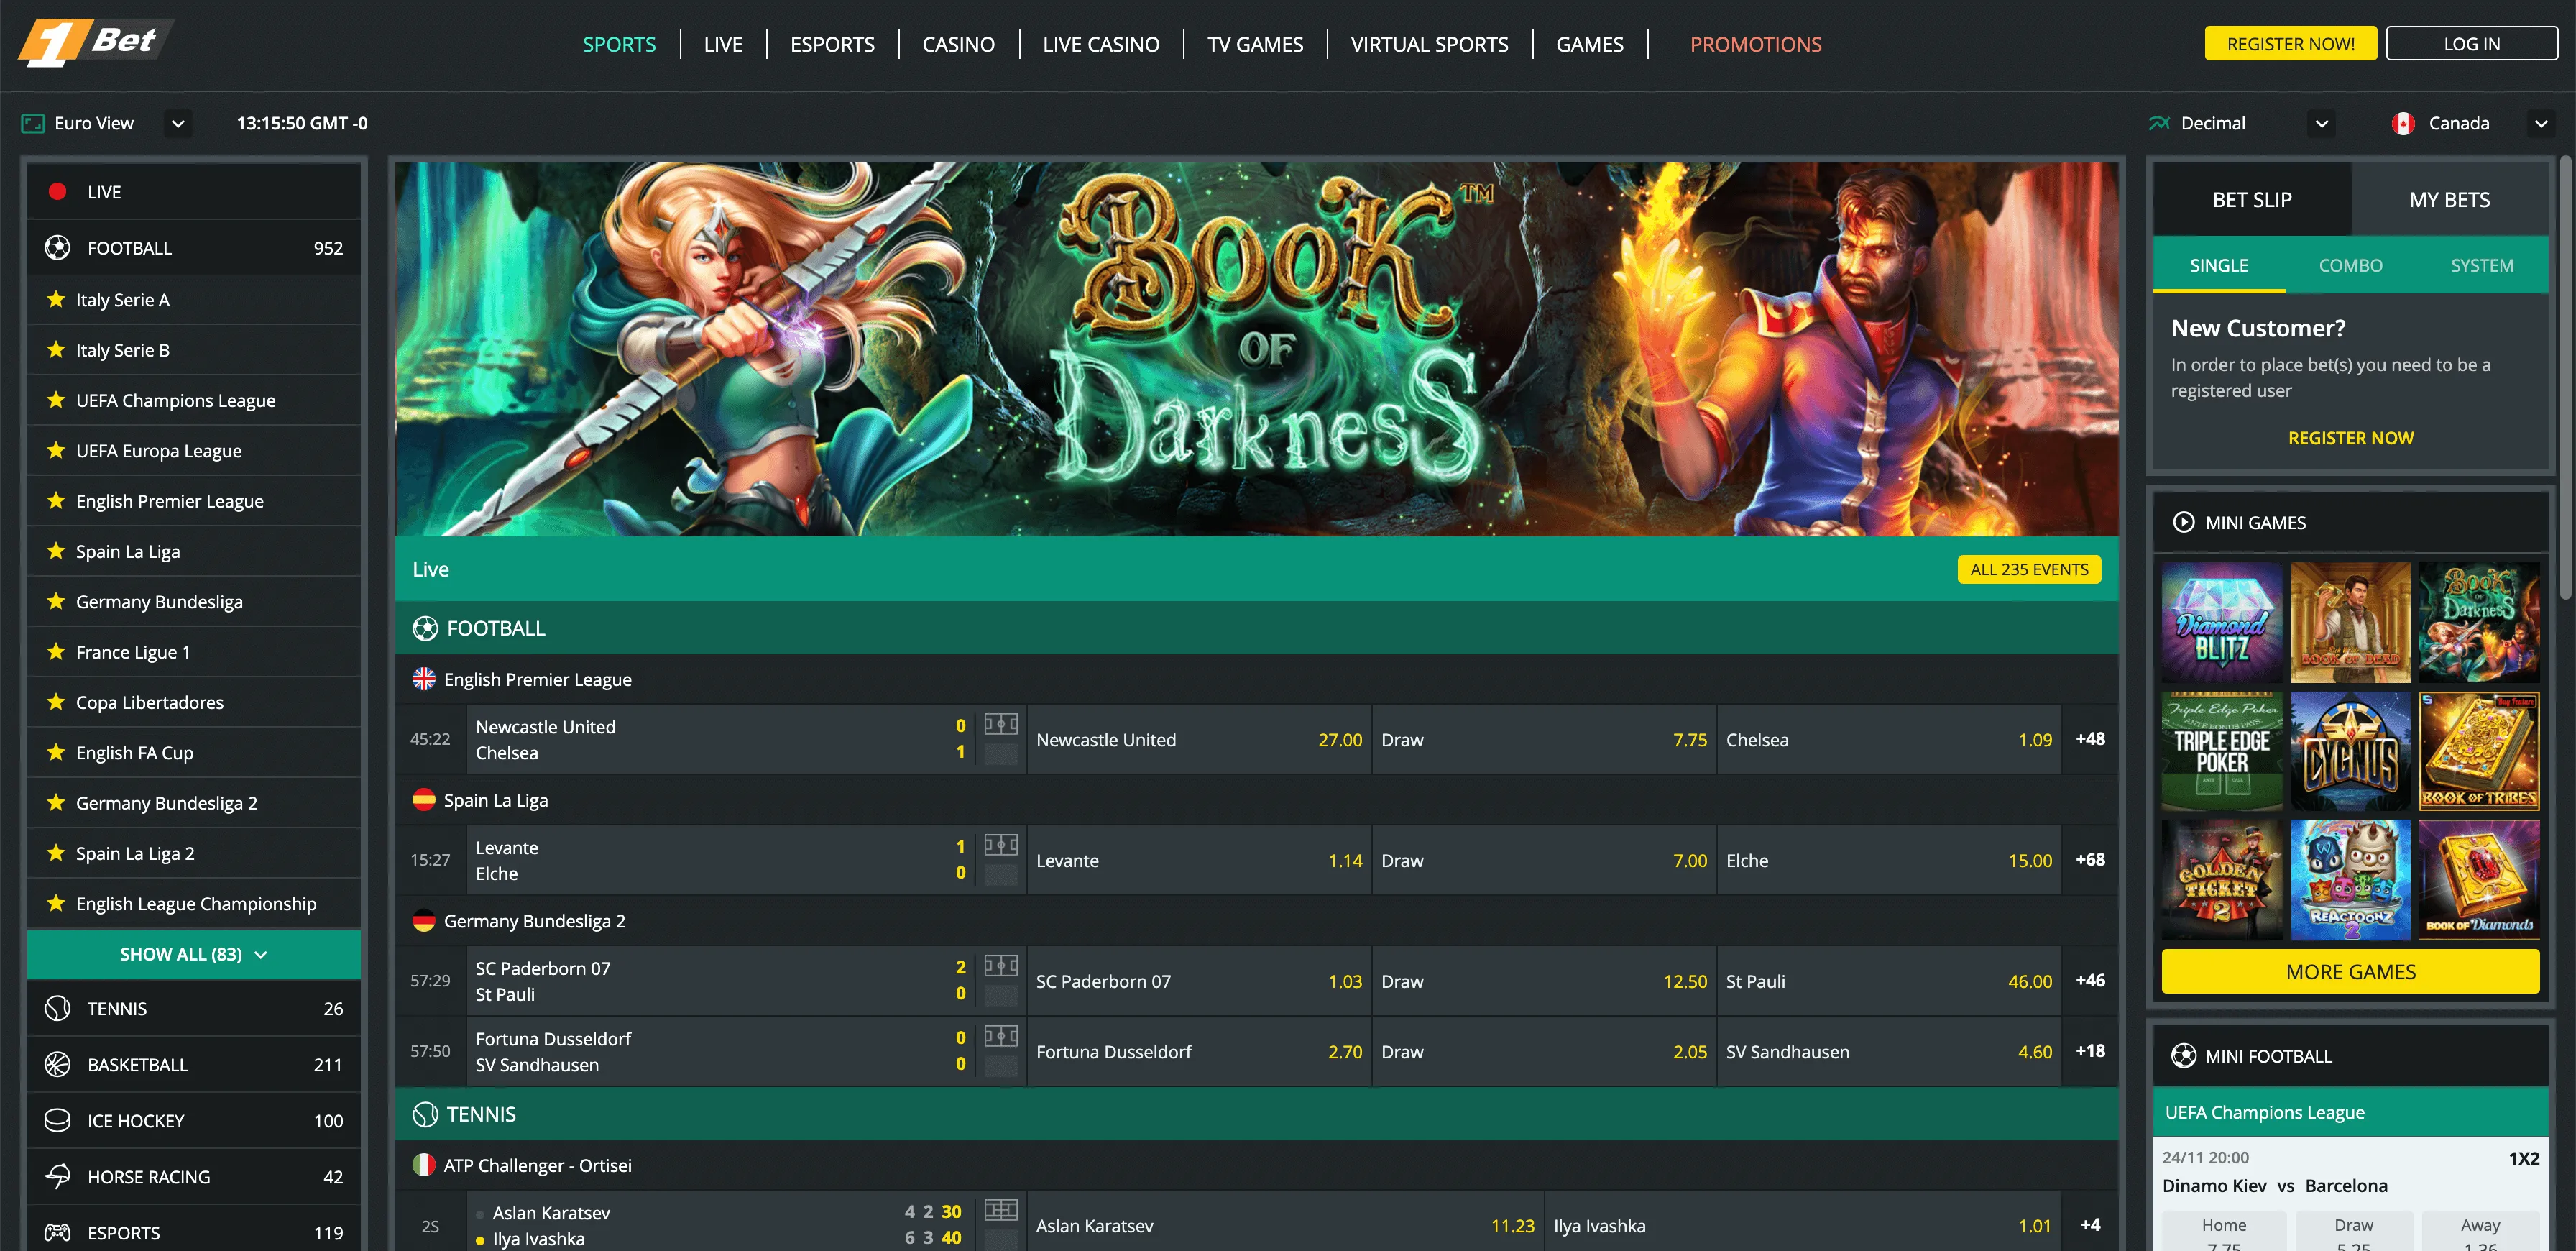This screenshot has height=1251, width=2576.
Task: Expand +48 more markets for Newcastle vs Chelsea
Action: pyautogui.click(x=2090, y=739)
